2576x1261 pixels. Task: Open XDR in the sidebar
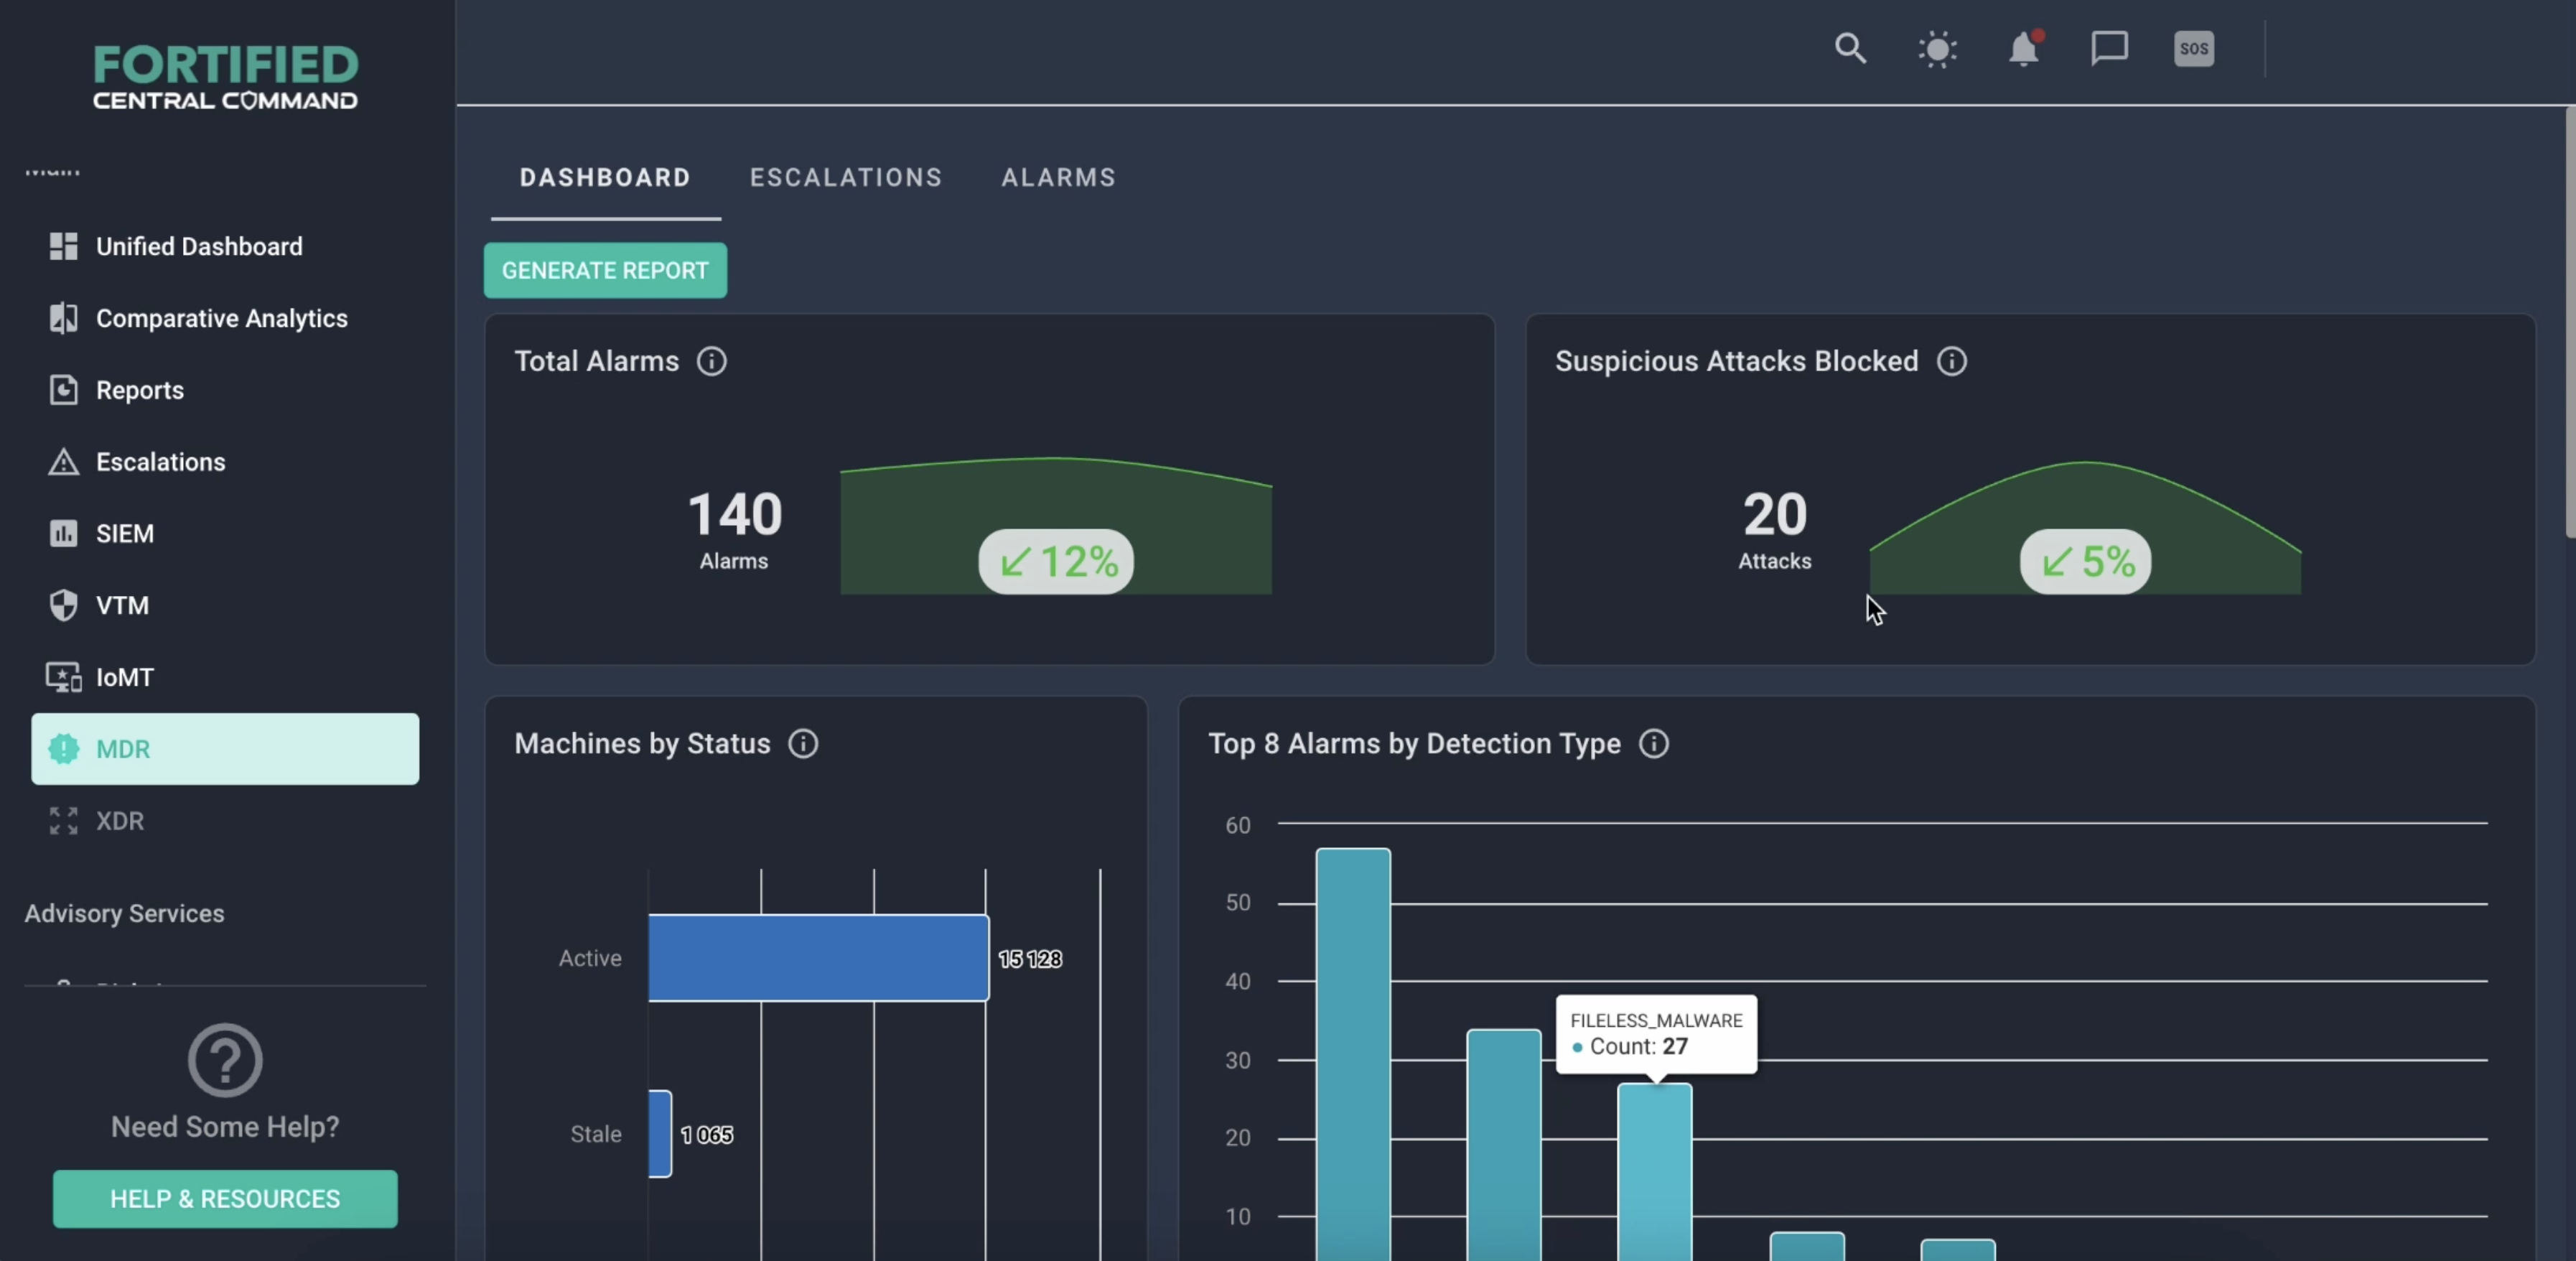tap(225, 821)
